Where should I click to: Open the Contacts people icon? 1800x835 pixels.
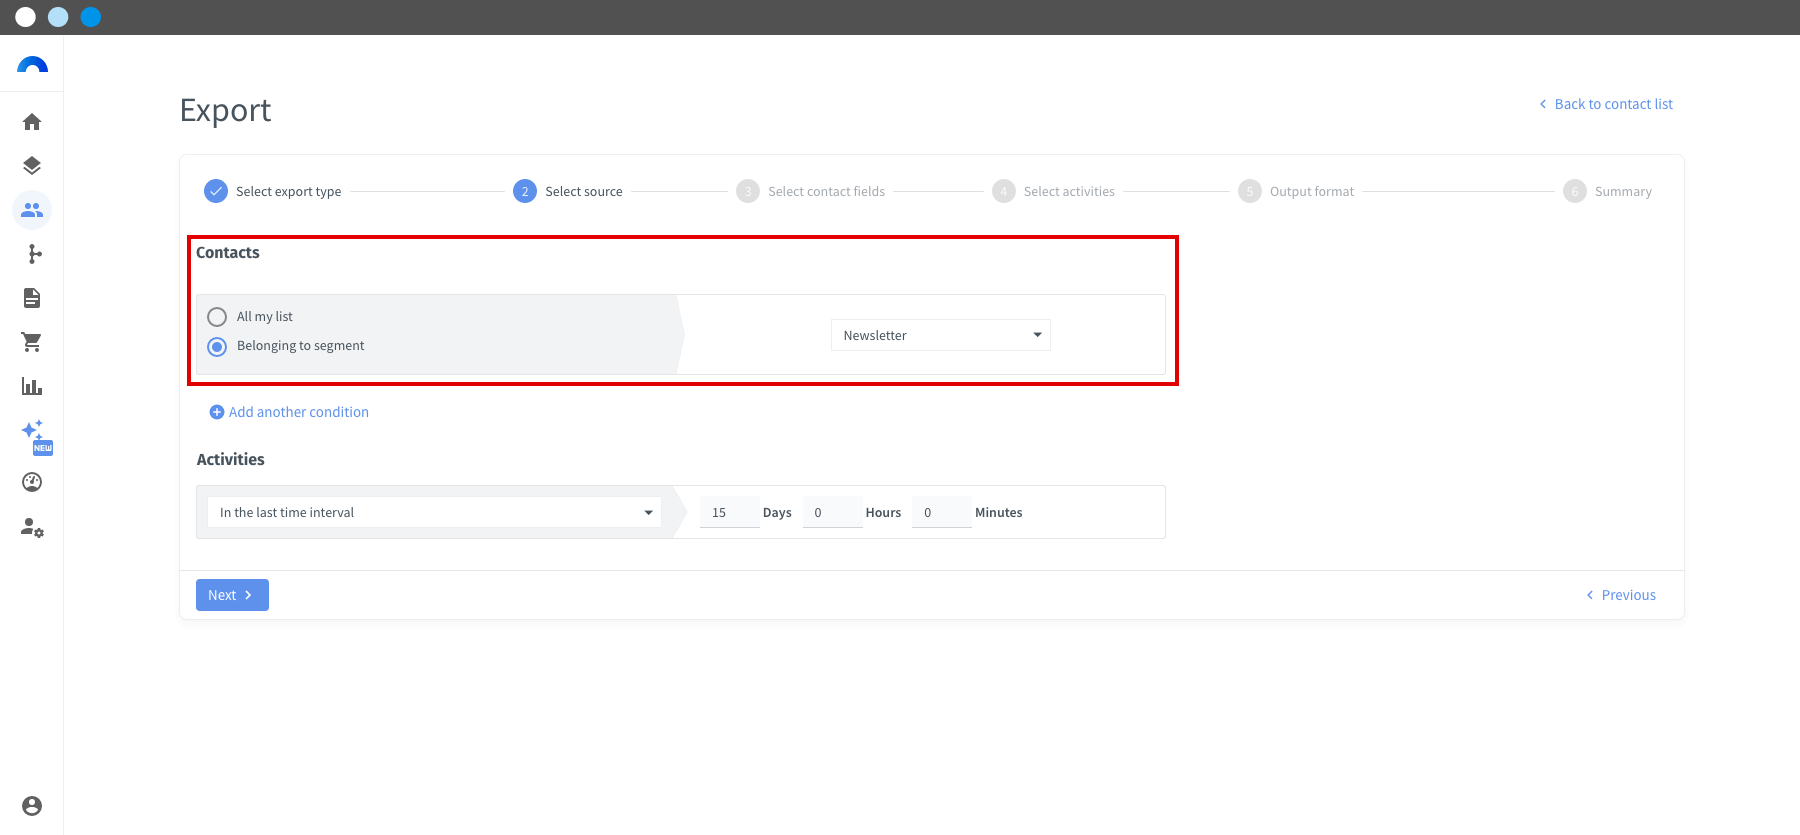click(32, 210)
